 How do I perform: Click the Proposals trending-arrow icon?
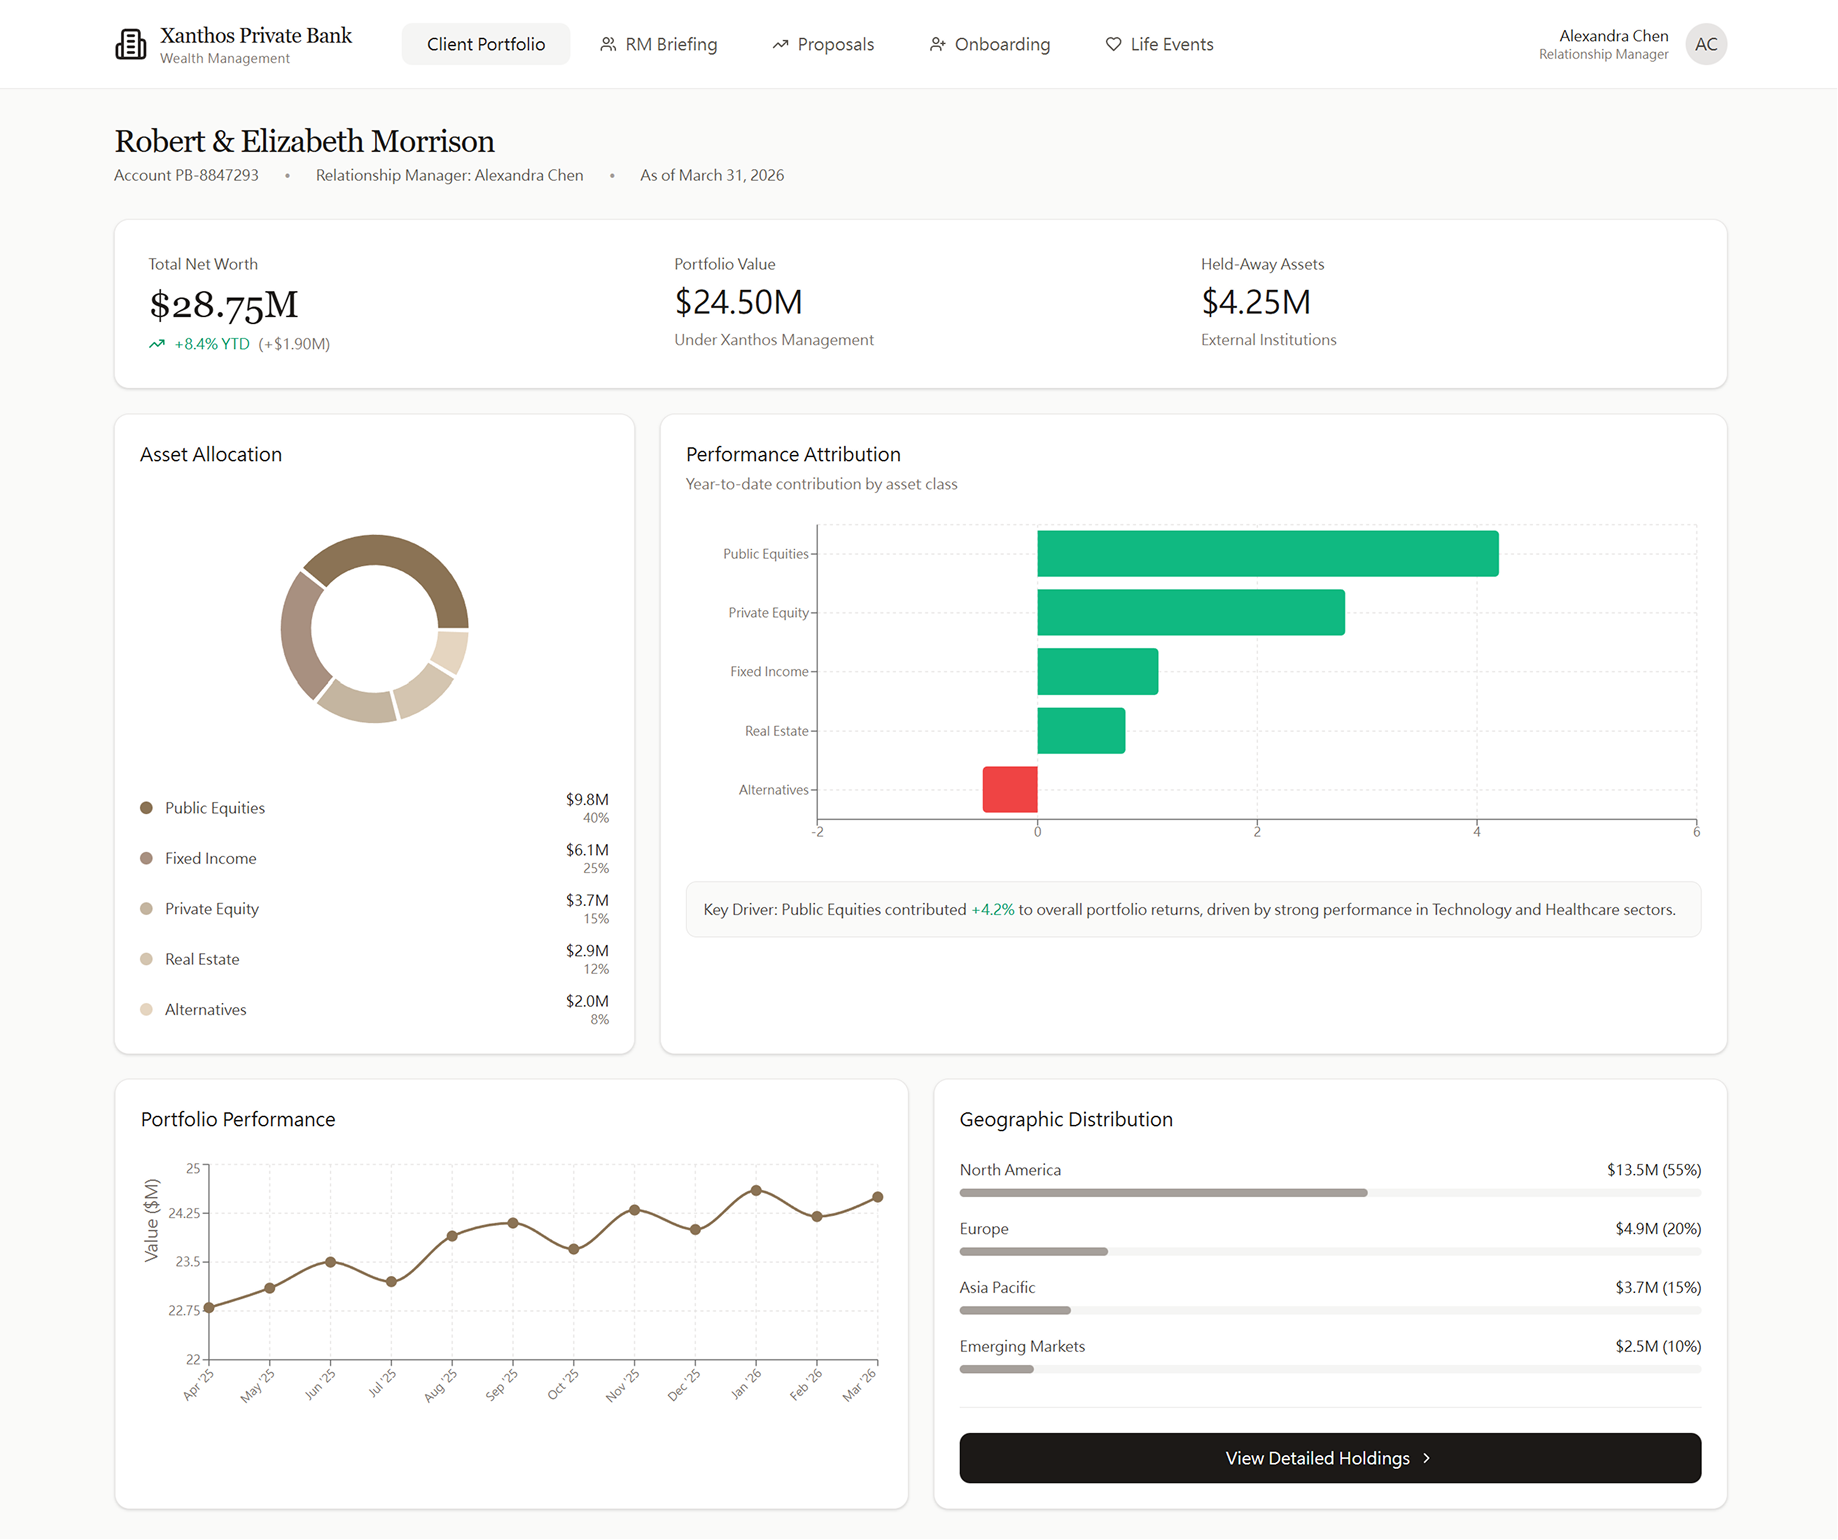(x=780, y=44)
